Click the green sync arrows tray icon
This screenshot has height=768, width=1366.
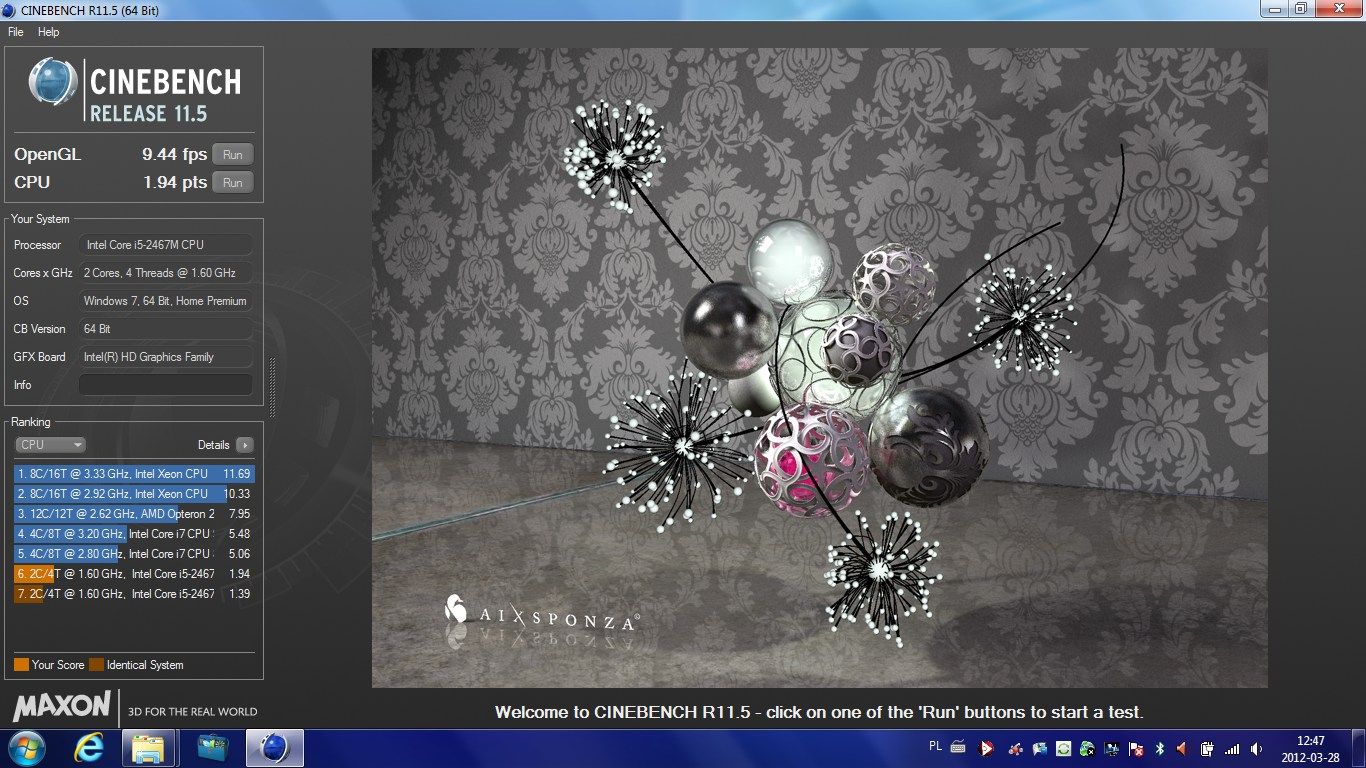tap(1063, 748)
